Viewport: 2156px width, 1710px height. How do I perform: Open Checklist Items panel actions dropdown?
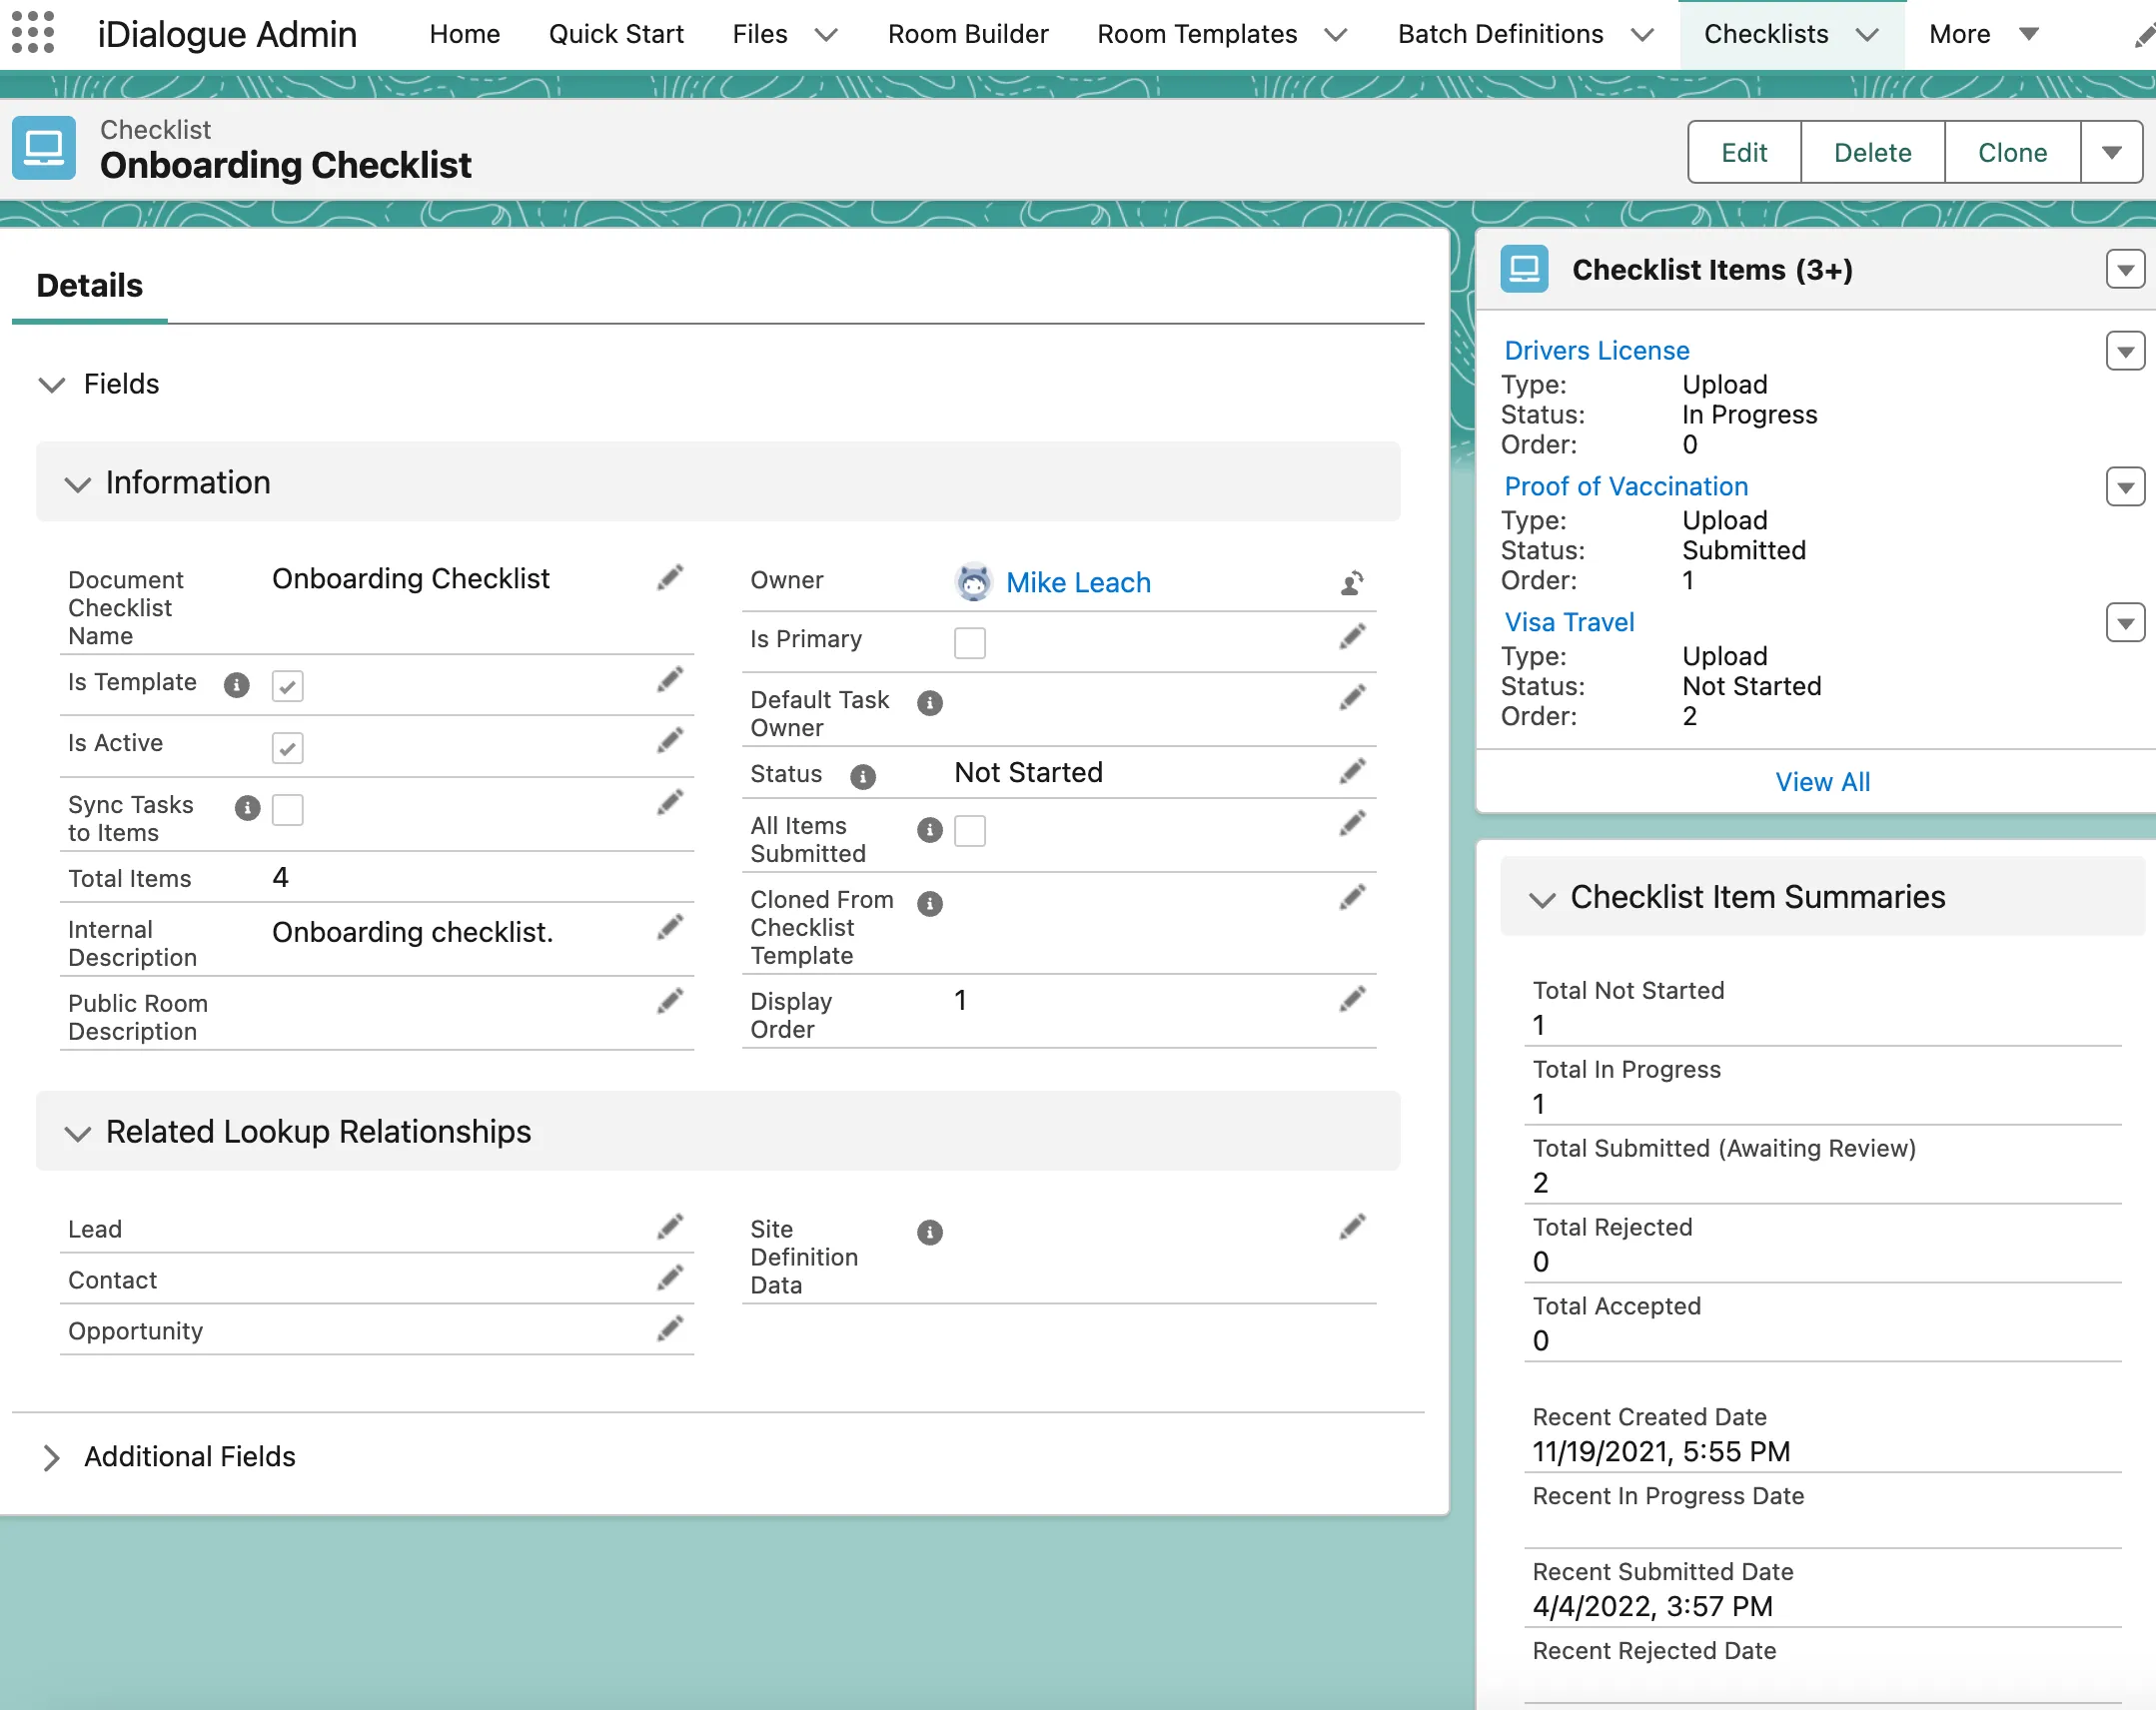[2125, 269]
